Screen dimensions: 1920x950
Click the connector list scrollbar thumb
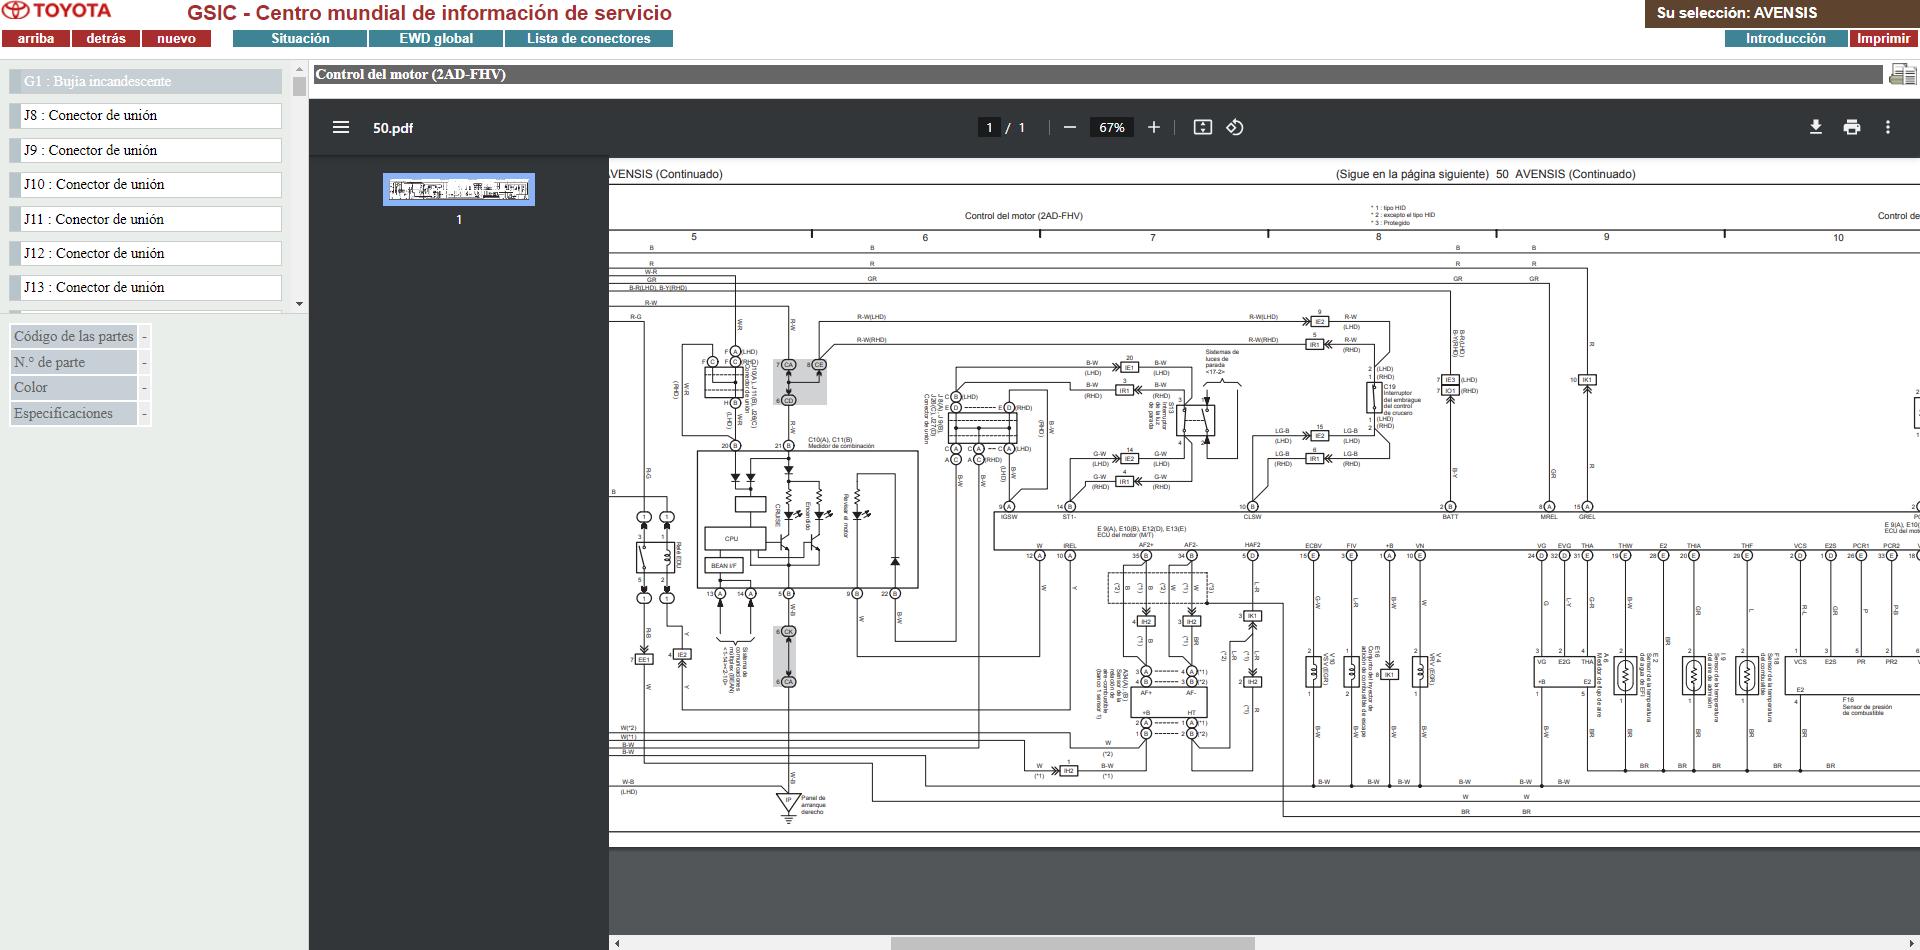tap(299, 86)
